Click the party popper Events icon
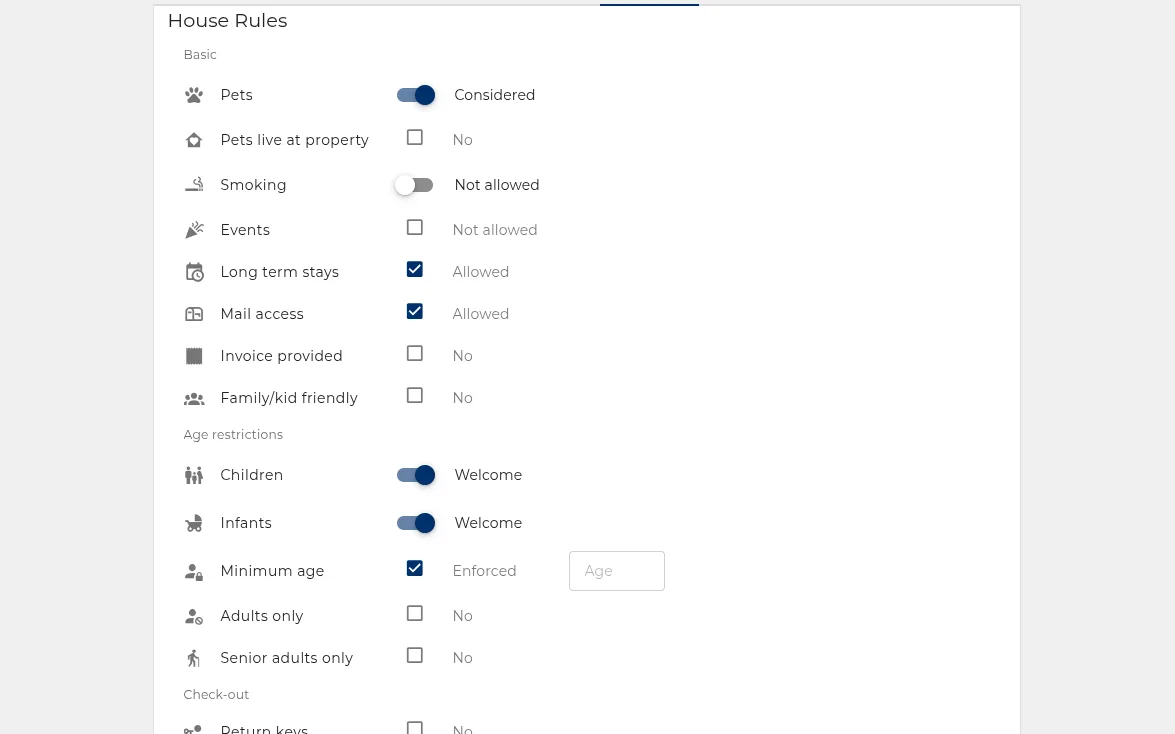Viewport: 1175px width, 734px height. tap(194, 230)
